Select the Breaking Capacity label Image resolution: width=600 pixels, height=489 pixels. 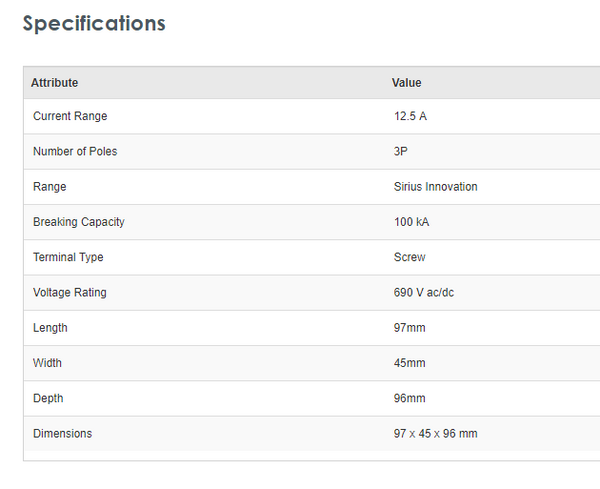pyautogui.click(x=79, y=222)
